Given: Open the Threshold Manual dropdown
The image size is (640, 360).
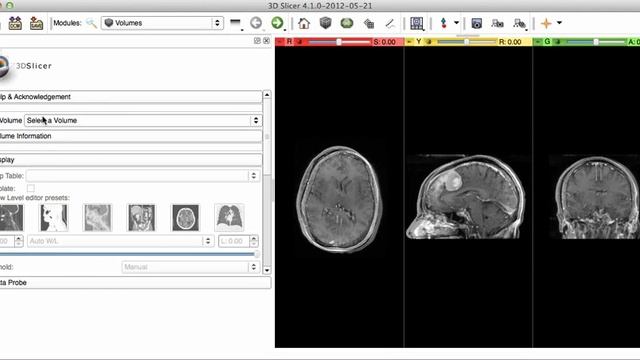Looking at the screenshot, I should click(x=191, y=267).
